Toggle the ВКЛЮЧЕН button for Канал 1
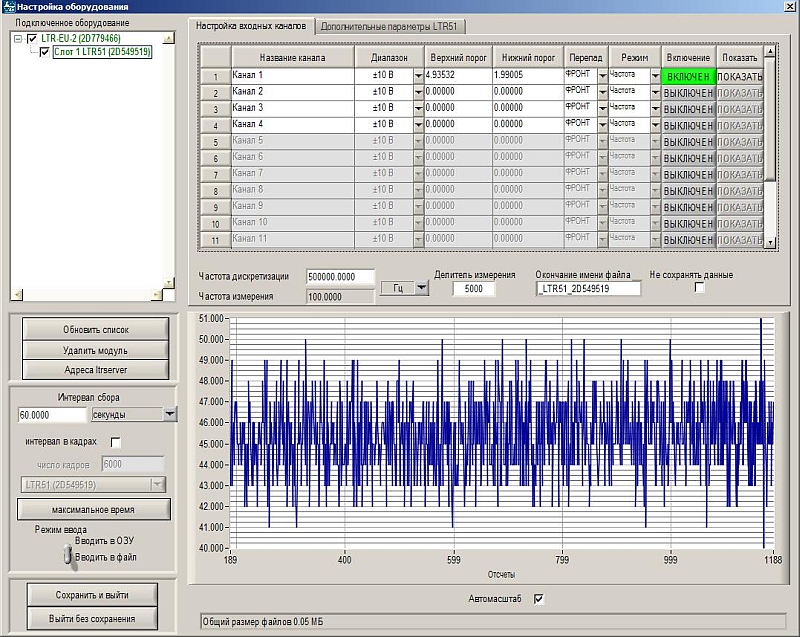This screenshot has height=637, width=800. [x=688, y=77]
